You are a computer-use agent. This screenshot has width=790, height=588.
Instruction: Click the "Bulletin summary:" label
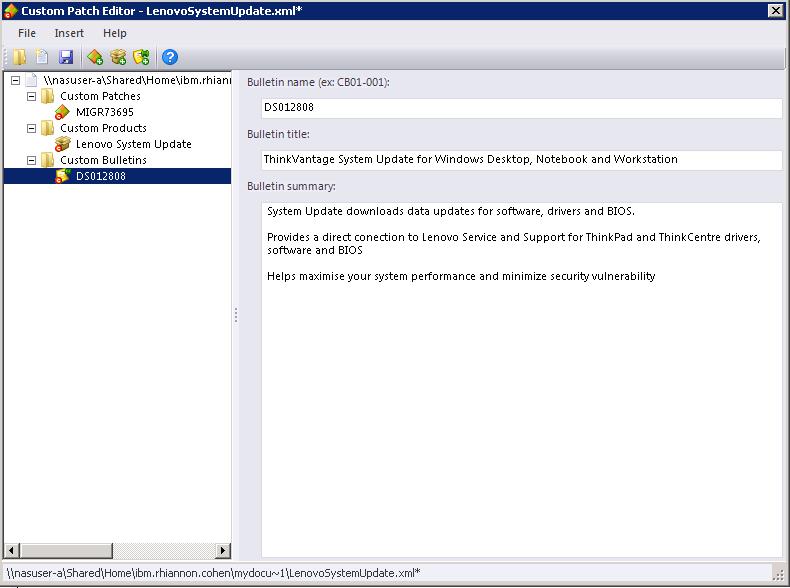click(x=291, y=186)
